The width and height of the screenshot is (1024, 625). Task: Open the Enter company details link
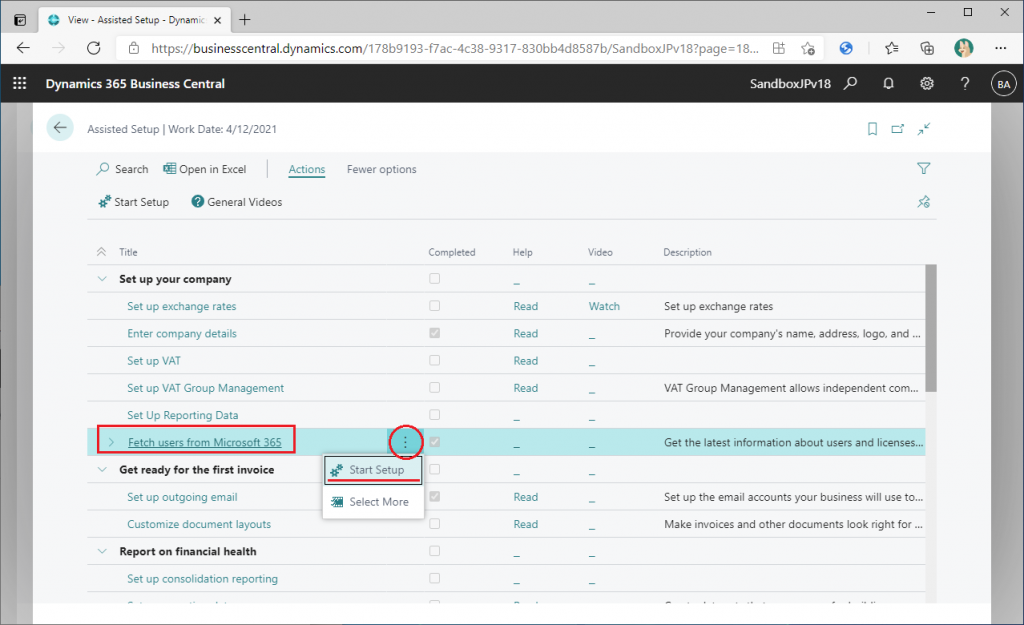[x=182, y=334]
